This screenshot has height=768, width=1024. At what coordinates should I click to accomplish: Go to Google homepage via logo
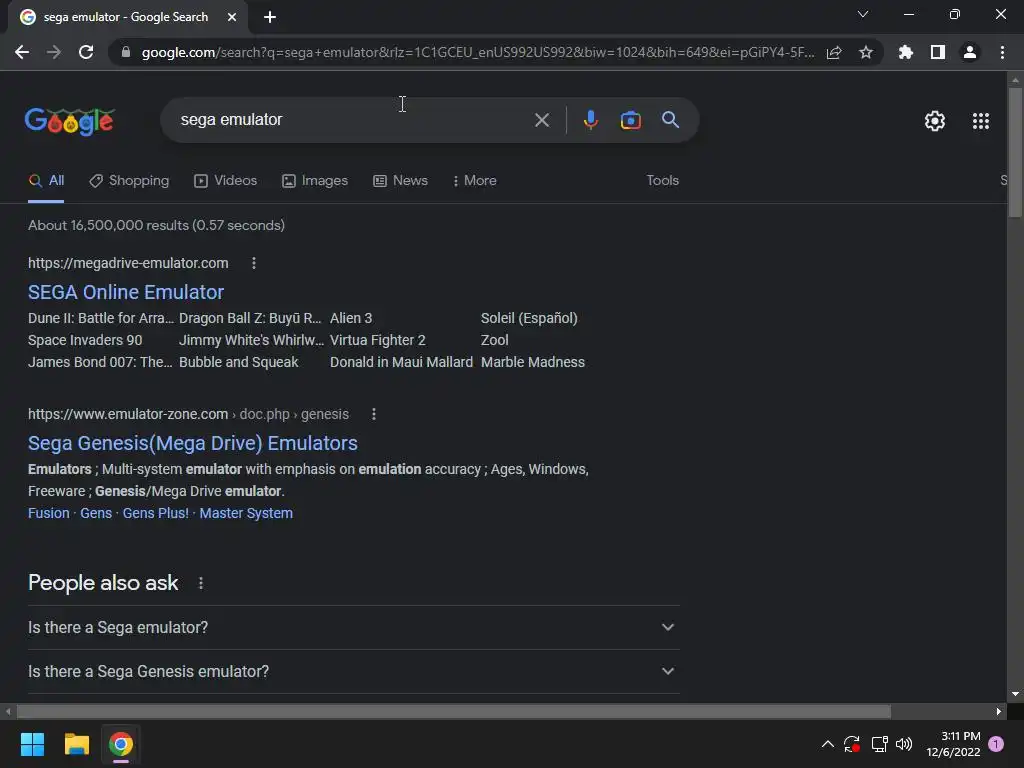click(70, 121)
